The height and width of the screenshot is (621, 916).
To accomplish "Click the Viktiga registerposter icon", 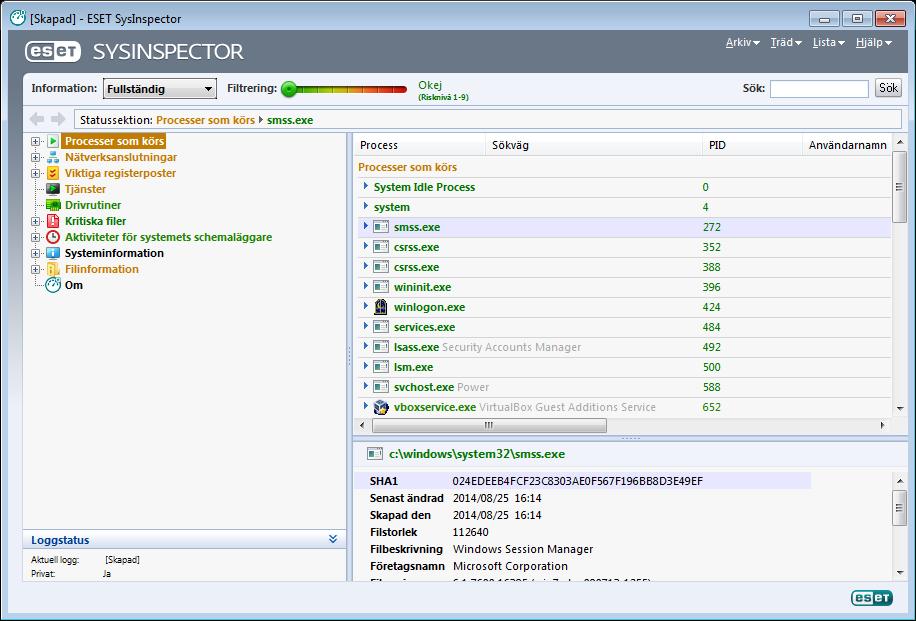I will (53, 173).
